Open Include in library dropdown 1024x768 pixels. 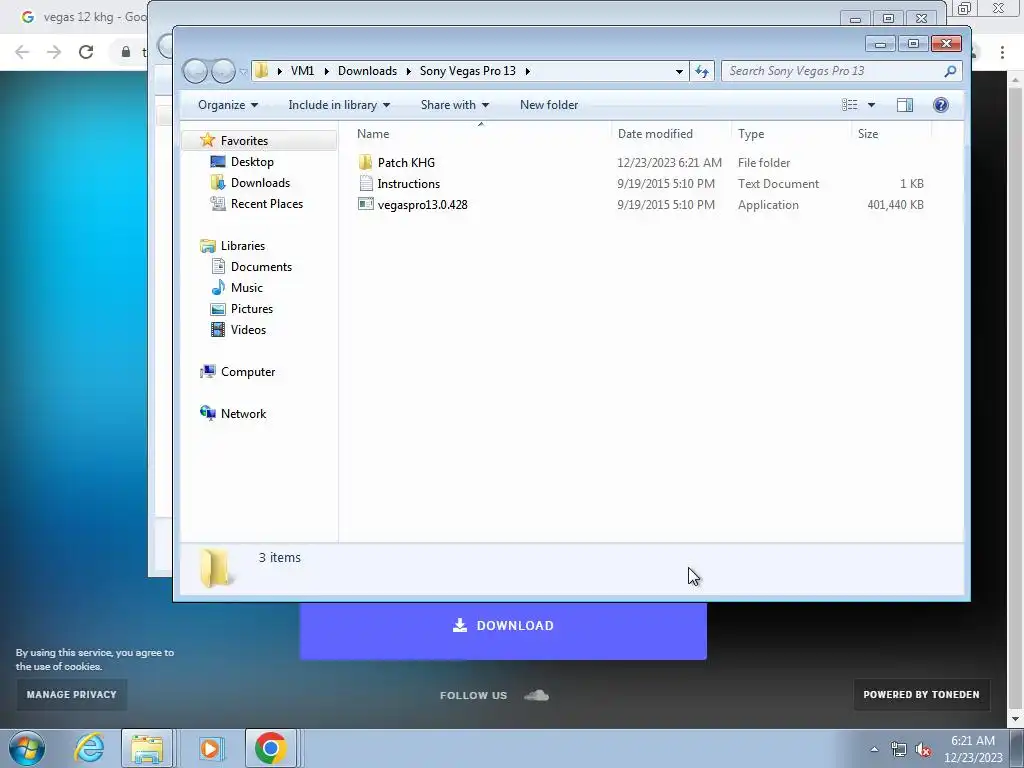click(x=339, y=105)
